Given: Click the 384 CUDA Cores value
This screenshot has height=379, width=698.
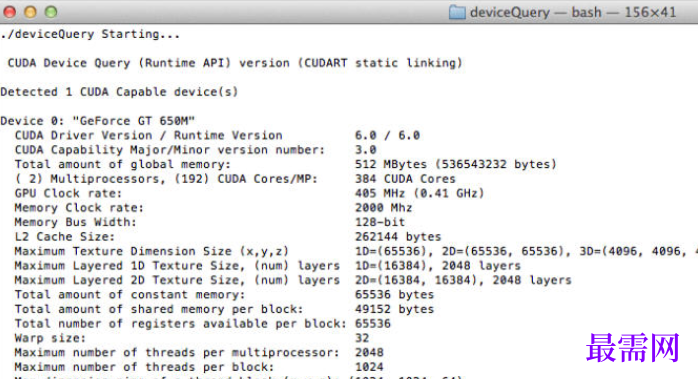Looking at the screenshot, I should (405, 179).
